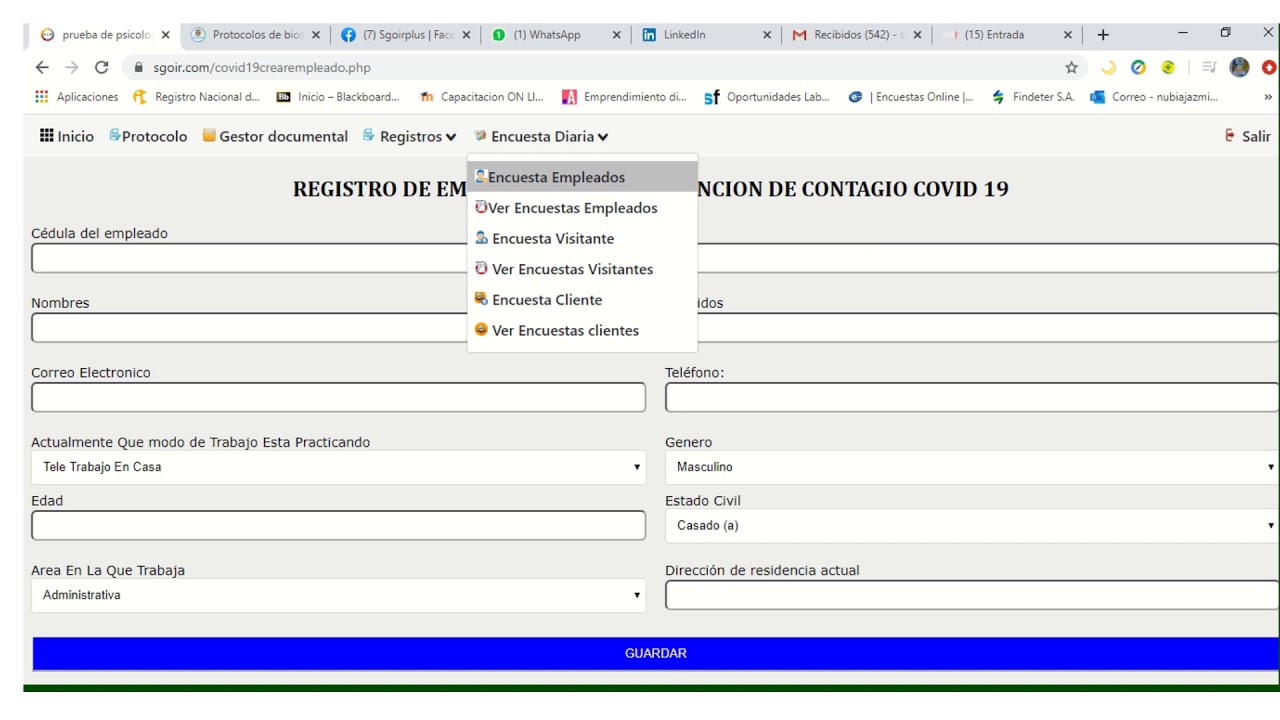1280x720 pixels.
Task: Go back with the browser back arrow
Action: (41, 68)
